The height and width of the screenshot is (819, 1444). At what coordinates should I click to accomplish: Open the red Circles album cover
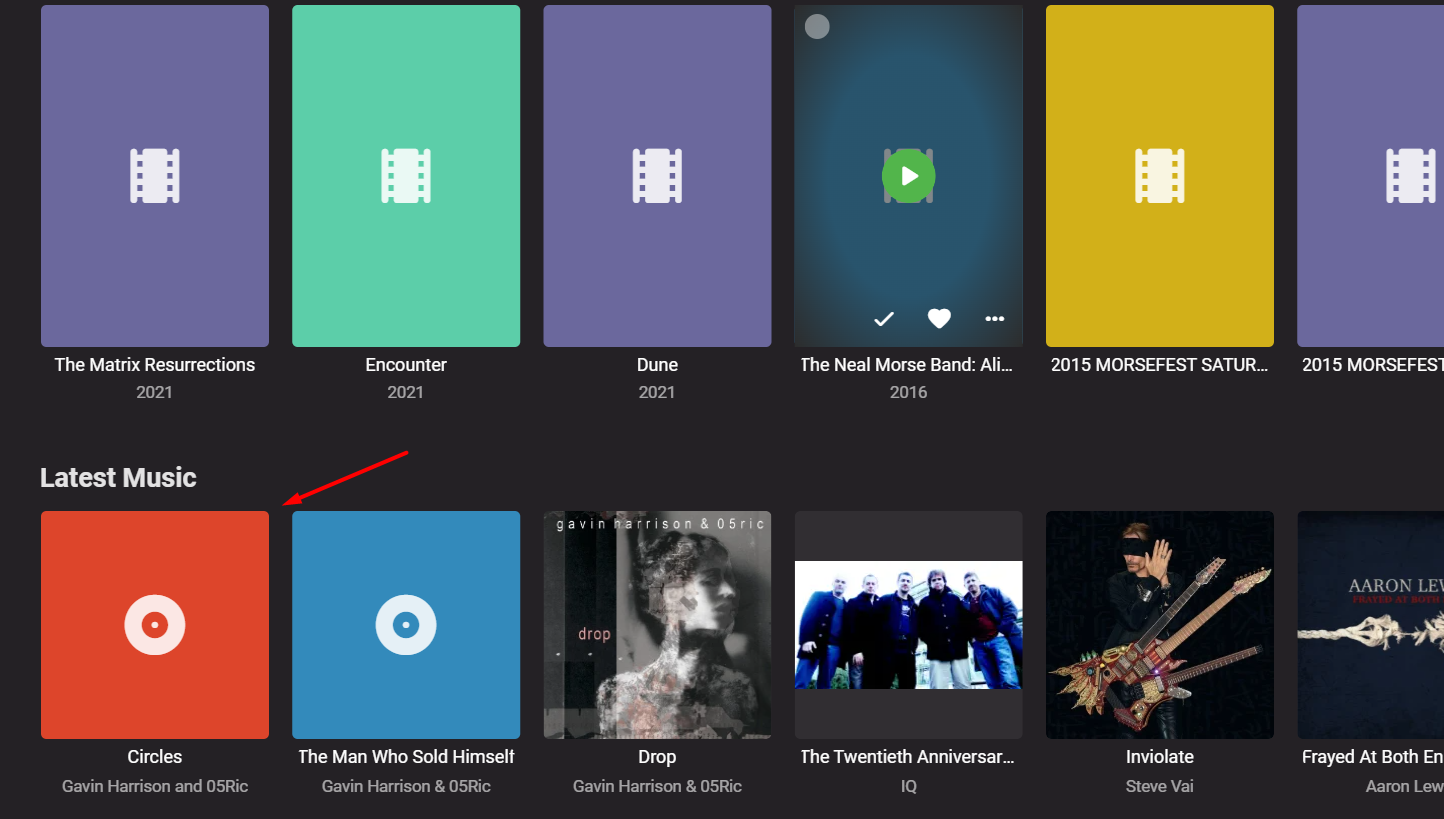155,625
